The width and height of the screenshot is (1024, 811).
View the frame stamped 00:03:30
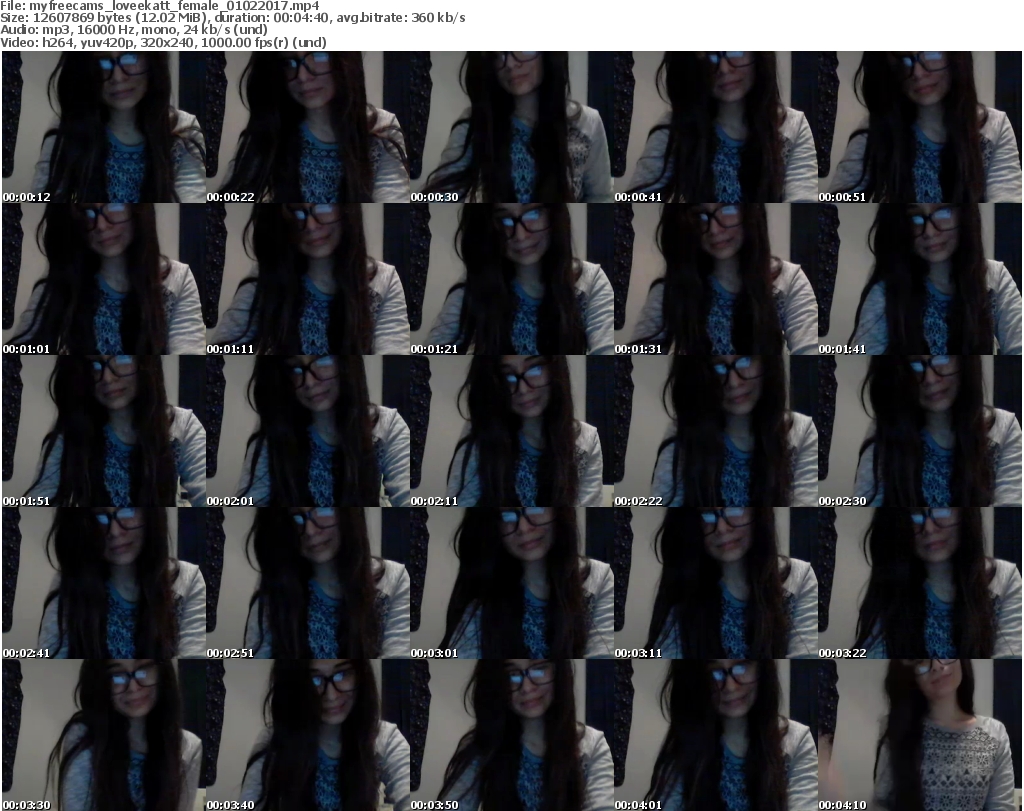coord(104,735)
